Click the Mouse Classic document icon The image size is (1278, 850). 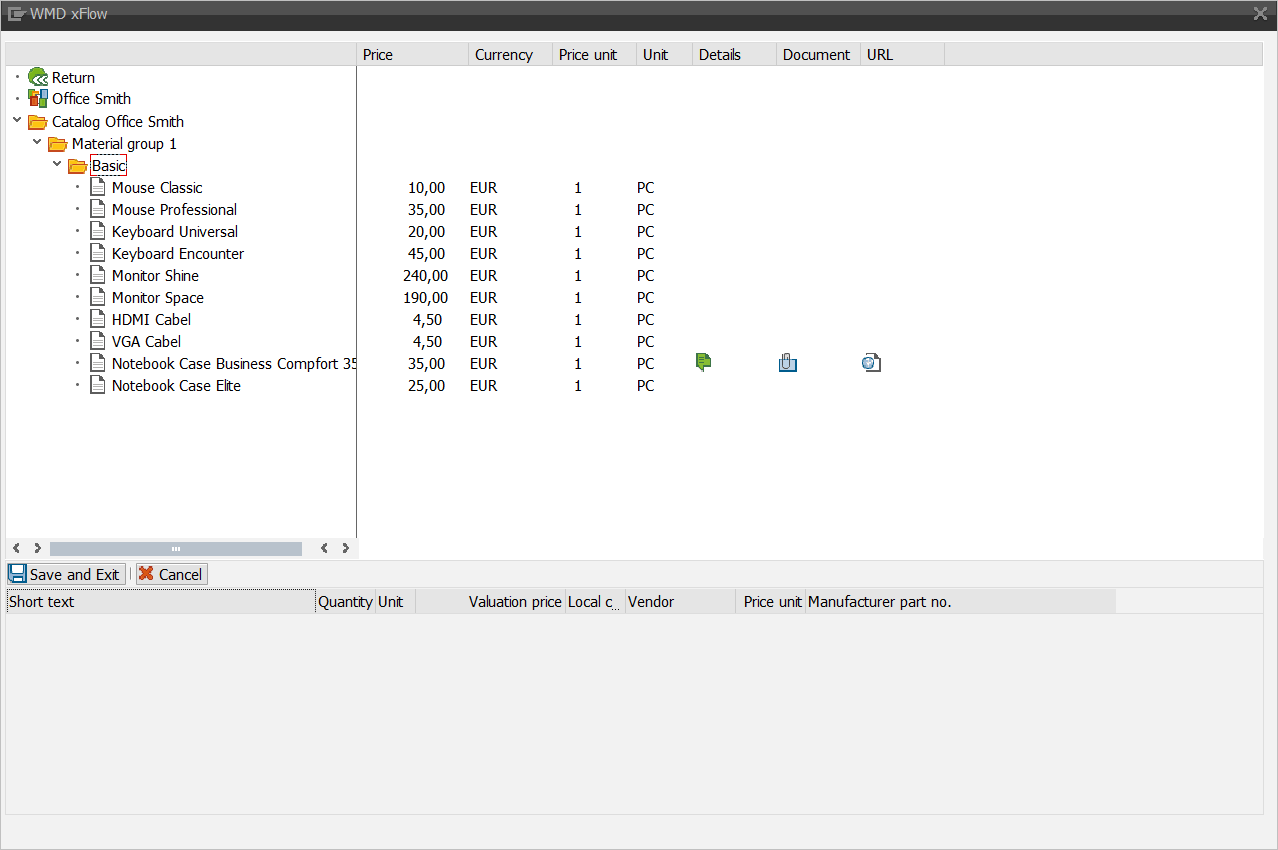[x=98, y=187]
